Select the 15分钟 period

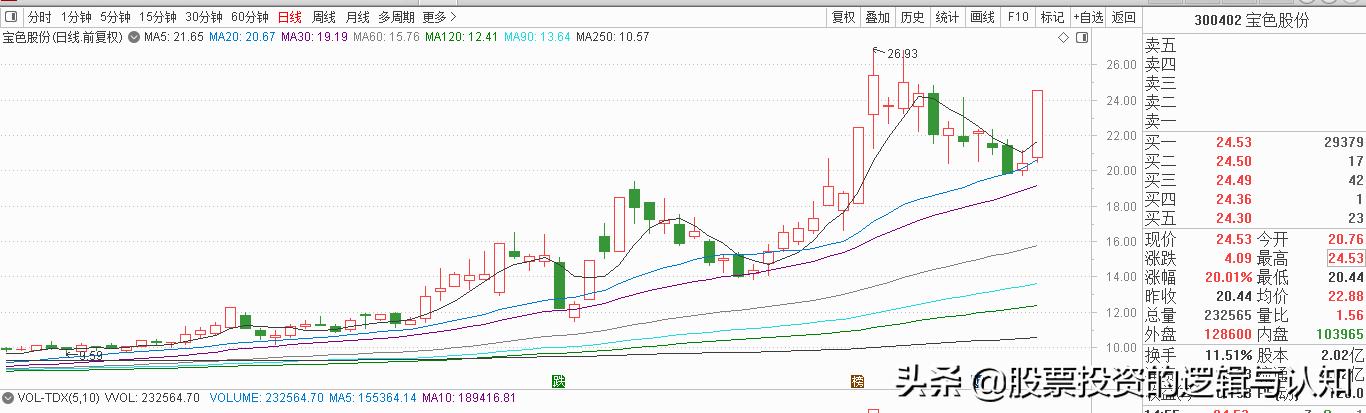(x=158, y=17)
